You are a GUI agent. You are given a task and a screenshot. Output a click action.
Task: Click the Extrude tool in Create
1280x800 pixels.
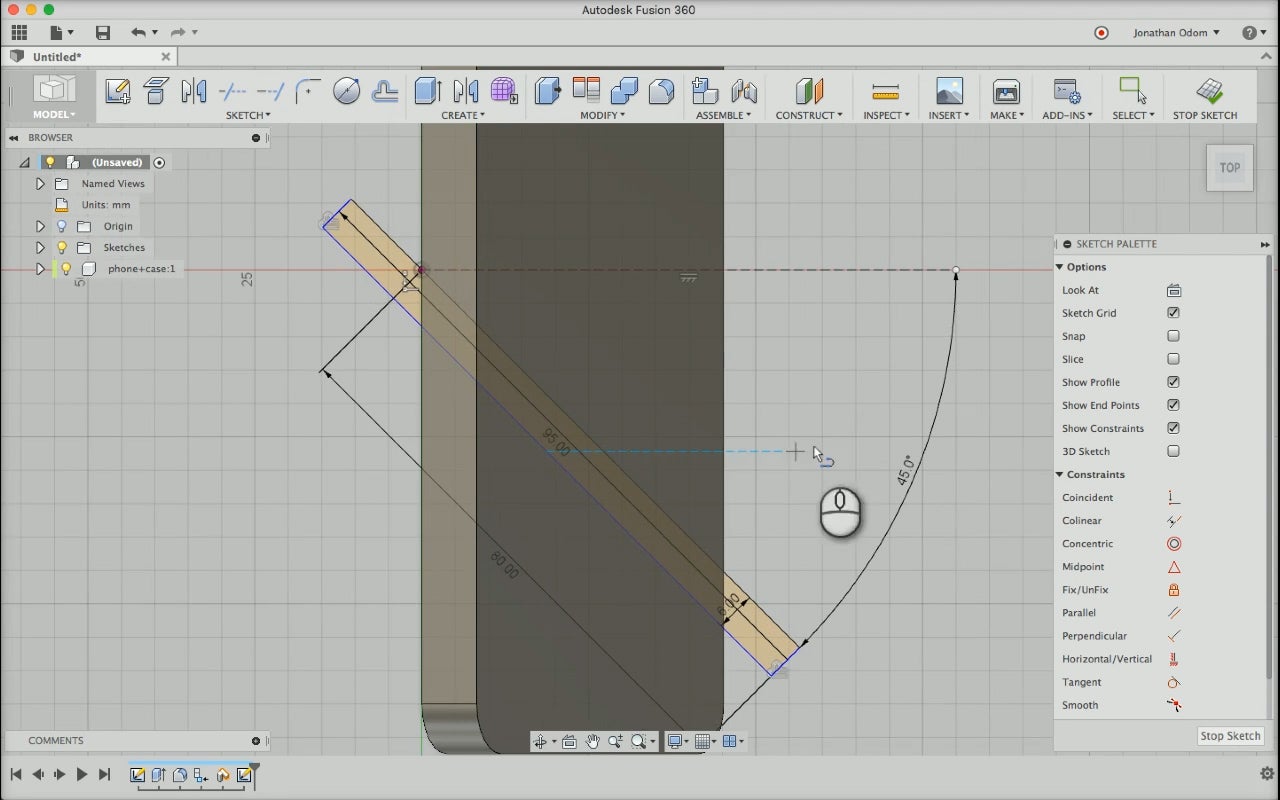428,91
